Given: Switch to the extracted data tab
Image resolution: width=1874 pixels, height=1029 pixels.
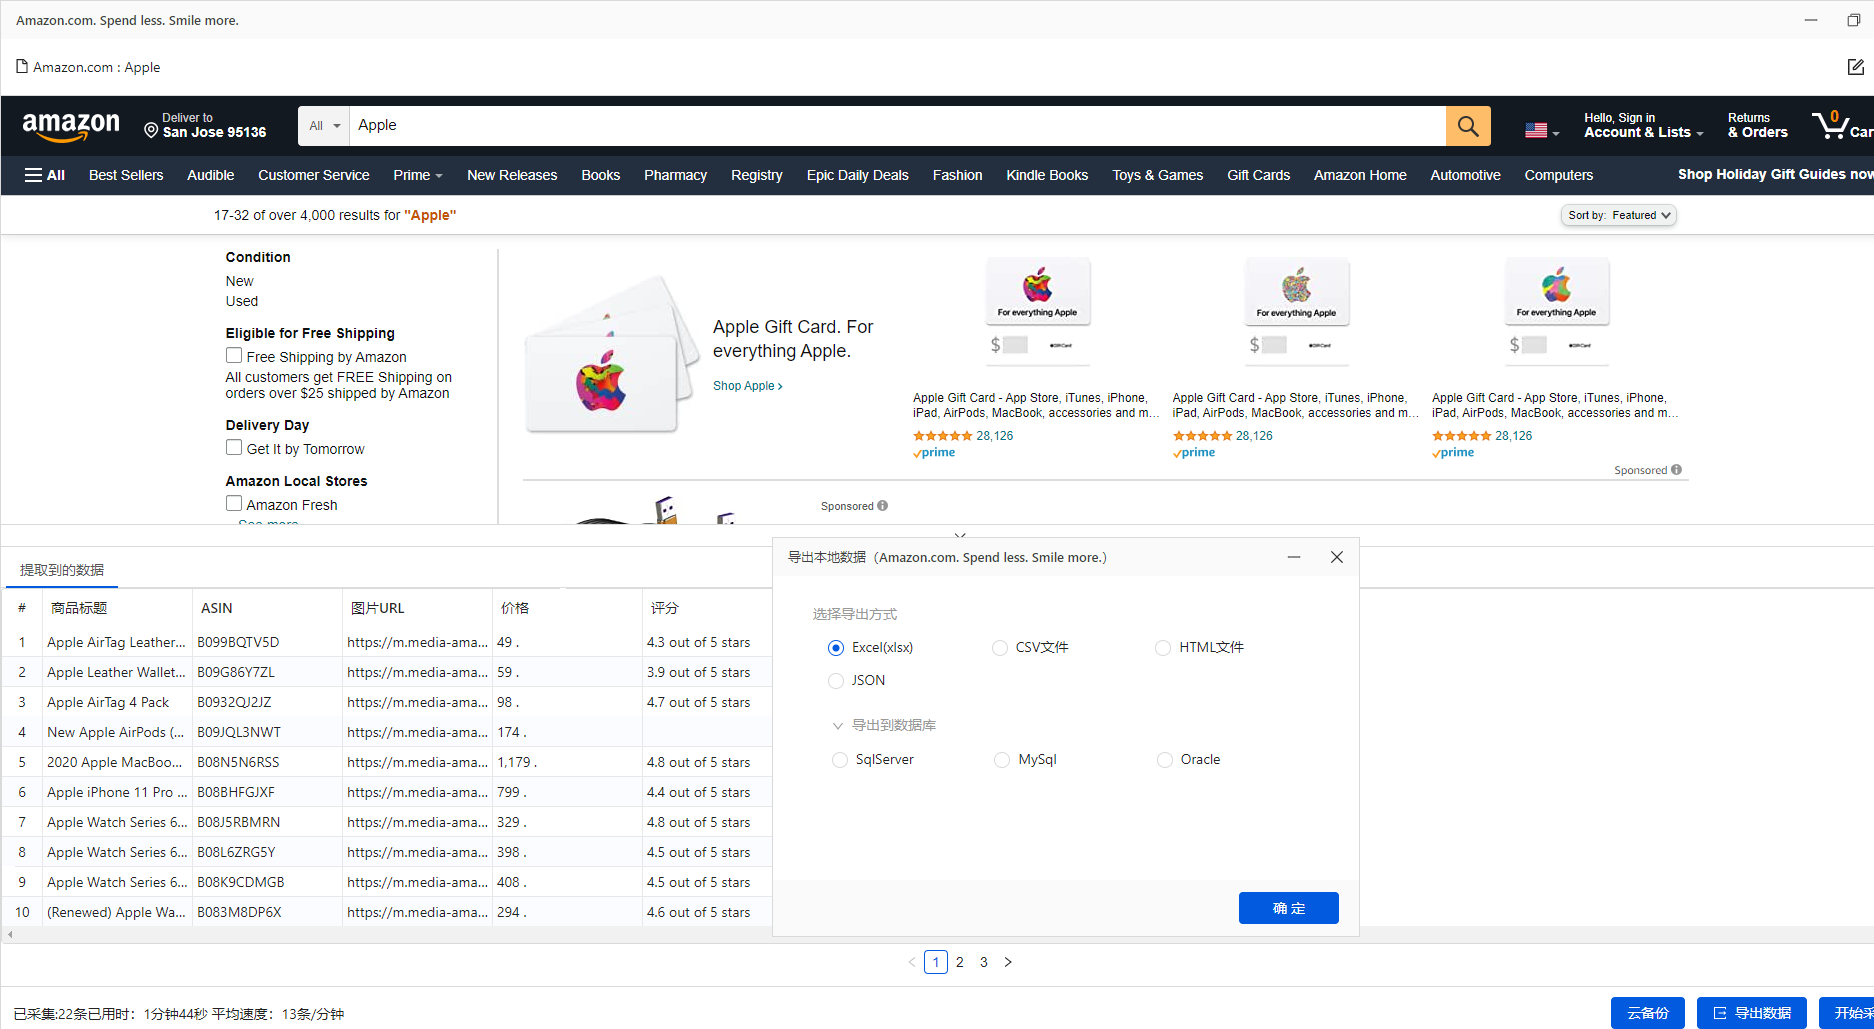Looking at the screenshot, I should click(x=62, y=570).
